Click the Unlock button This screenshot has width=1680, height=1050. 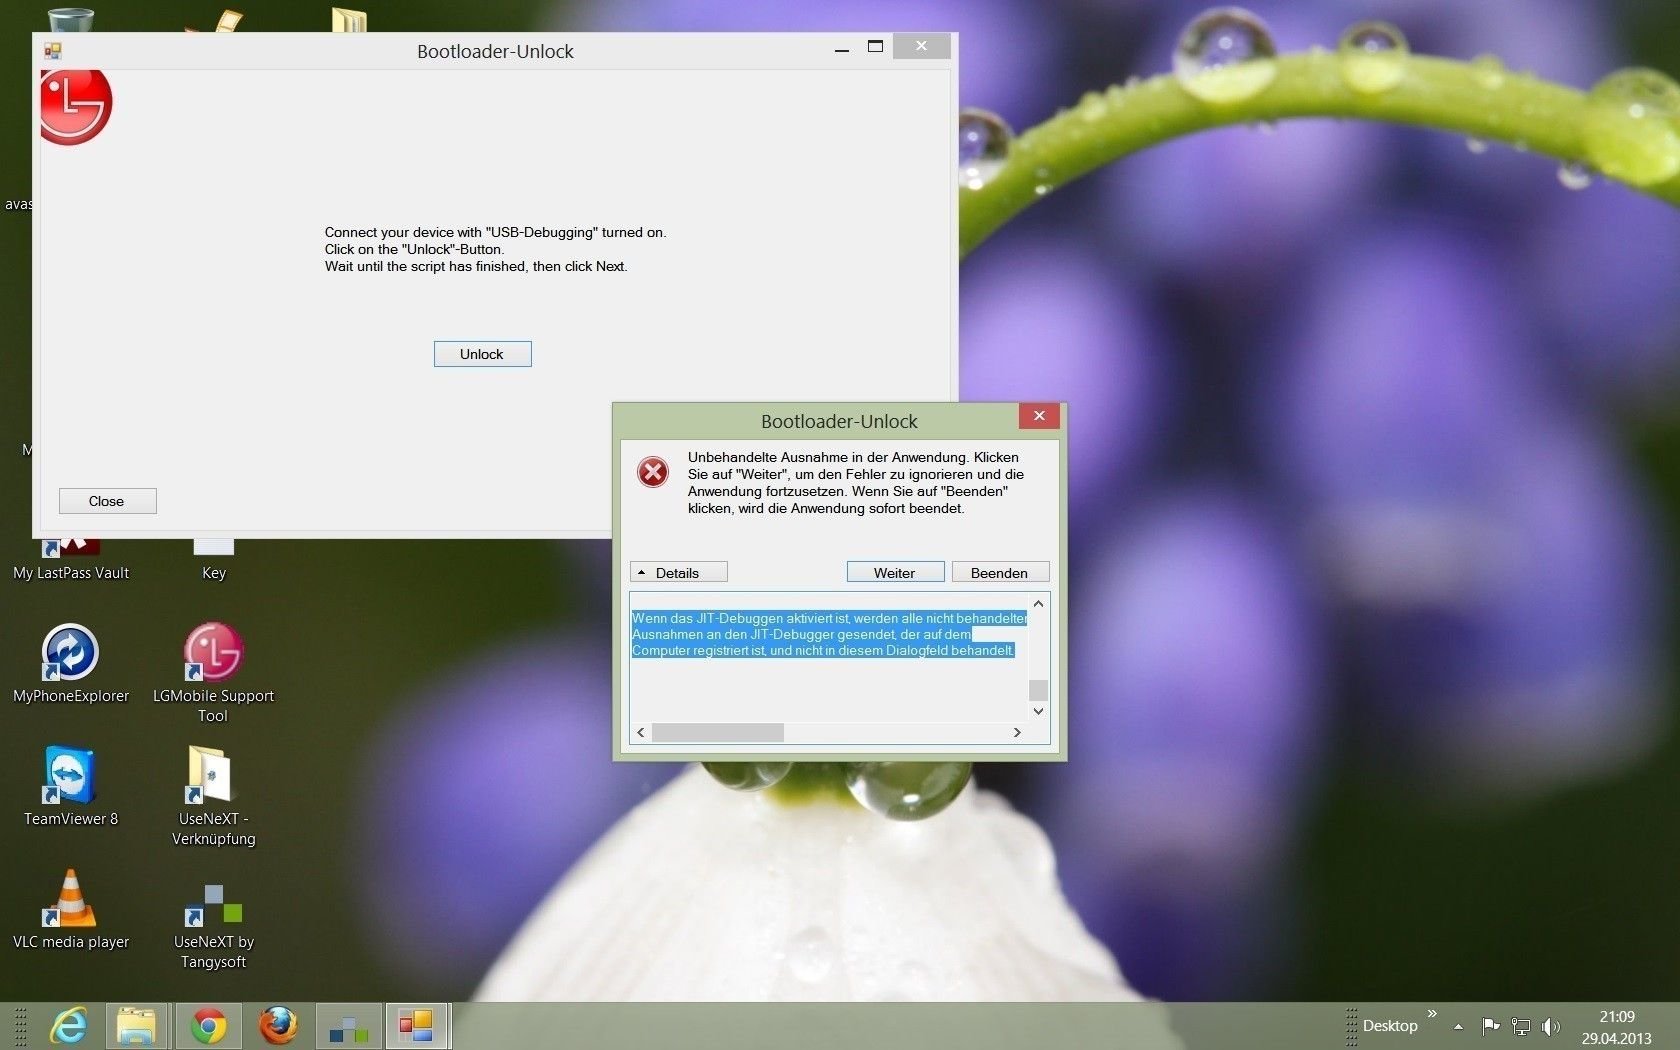482,354
